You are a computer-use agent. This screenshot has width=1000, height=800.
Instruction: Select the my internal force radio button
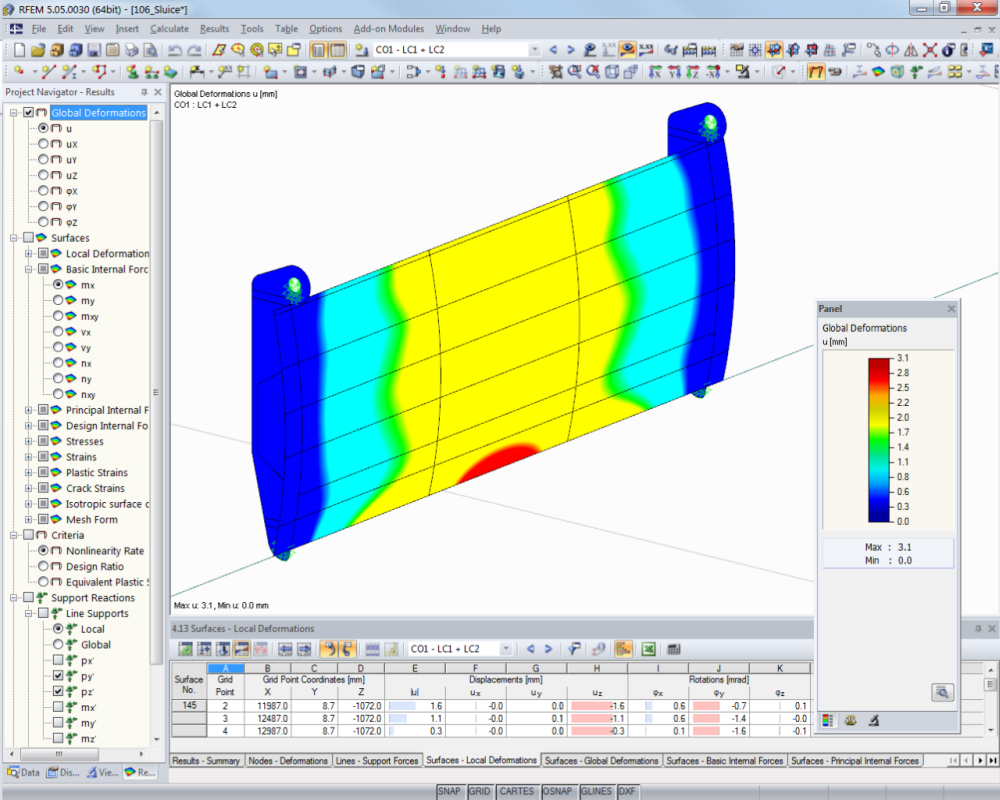click(x=58, y=300)
